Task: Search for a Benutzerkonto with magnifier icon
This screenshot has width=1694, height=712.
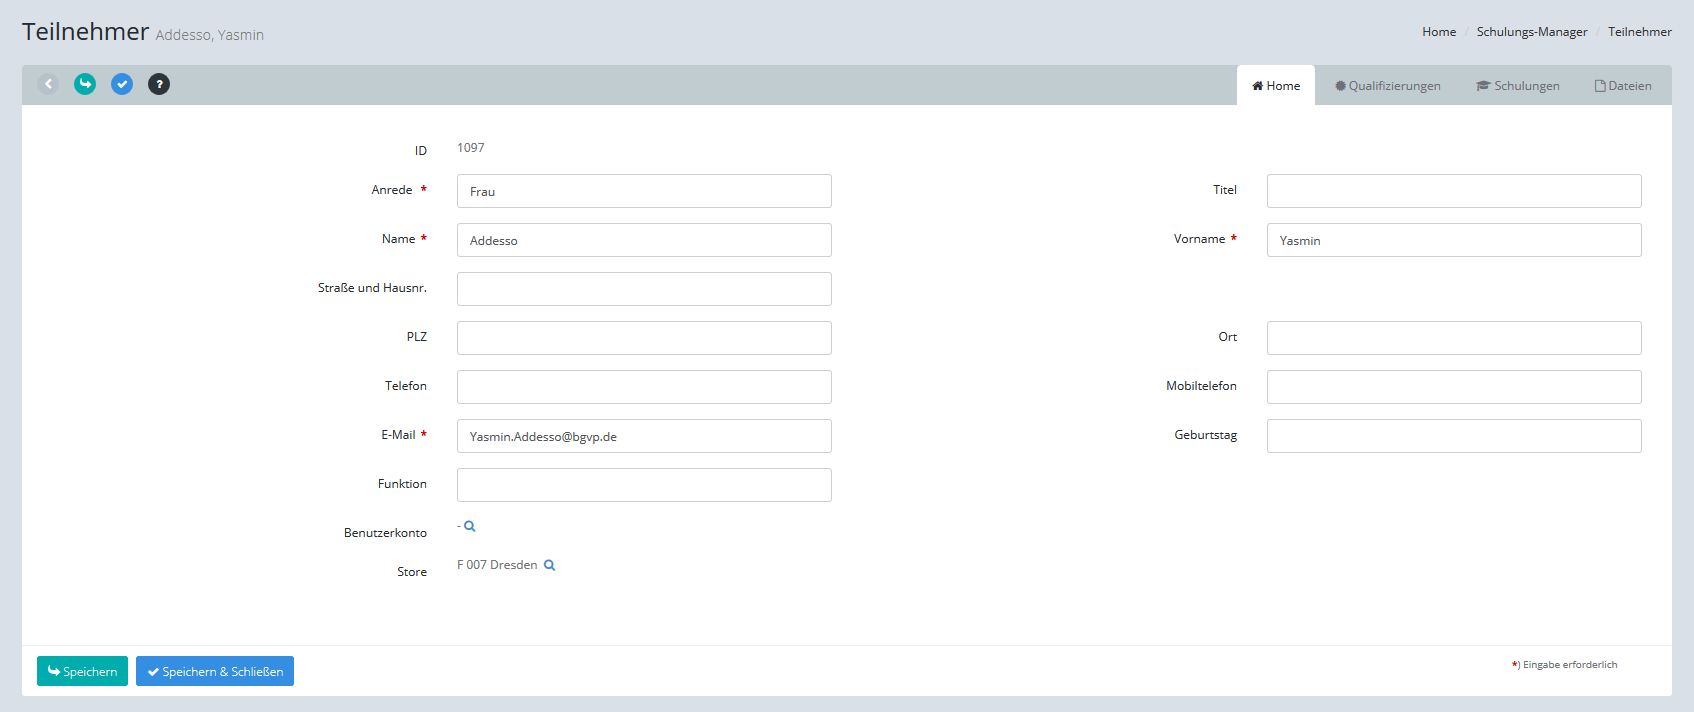Action: (470, 526)
